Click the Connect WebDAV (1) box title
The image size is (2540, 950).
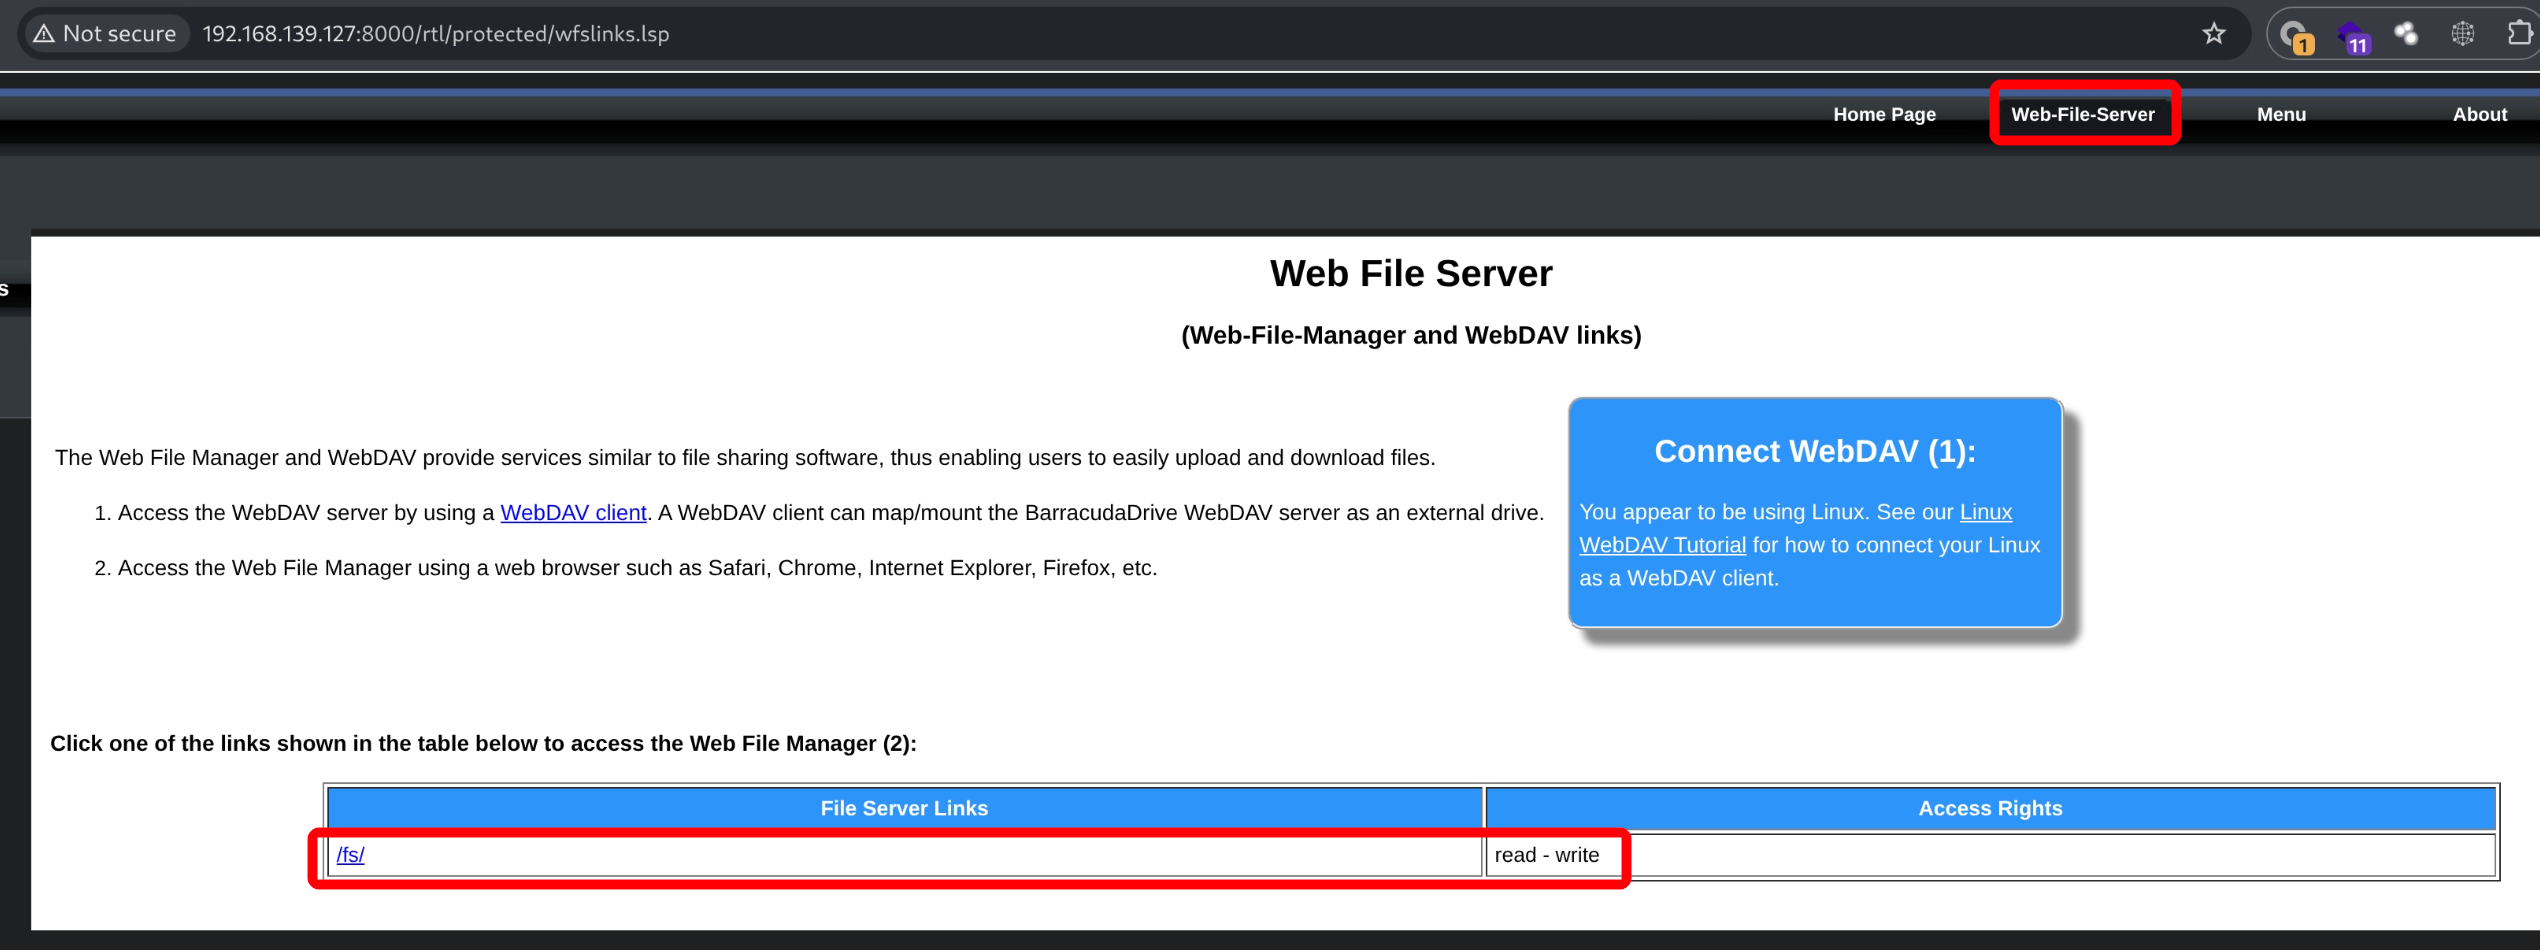[1814, 452]
